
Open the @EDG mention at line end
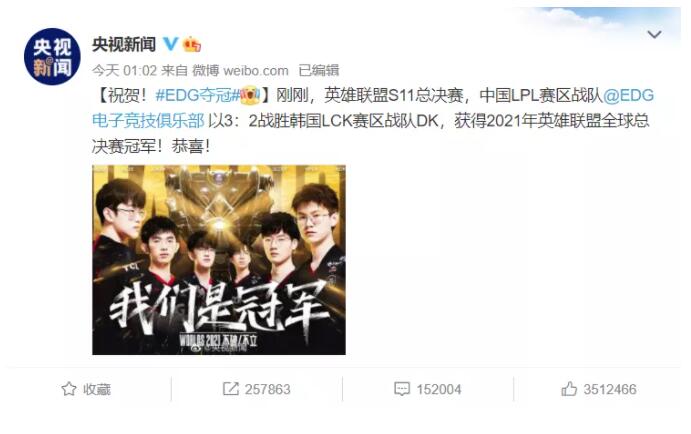(628, 95)
